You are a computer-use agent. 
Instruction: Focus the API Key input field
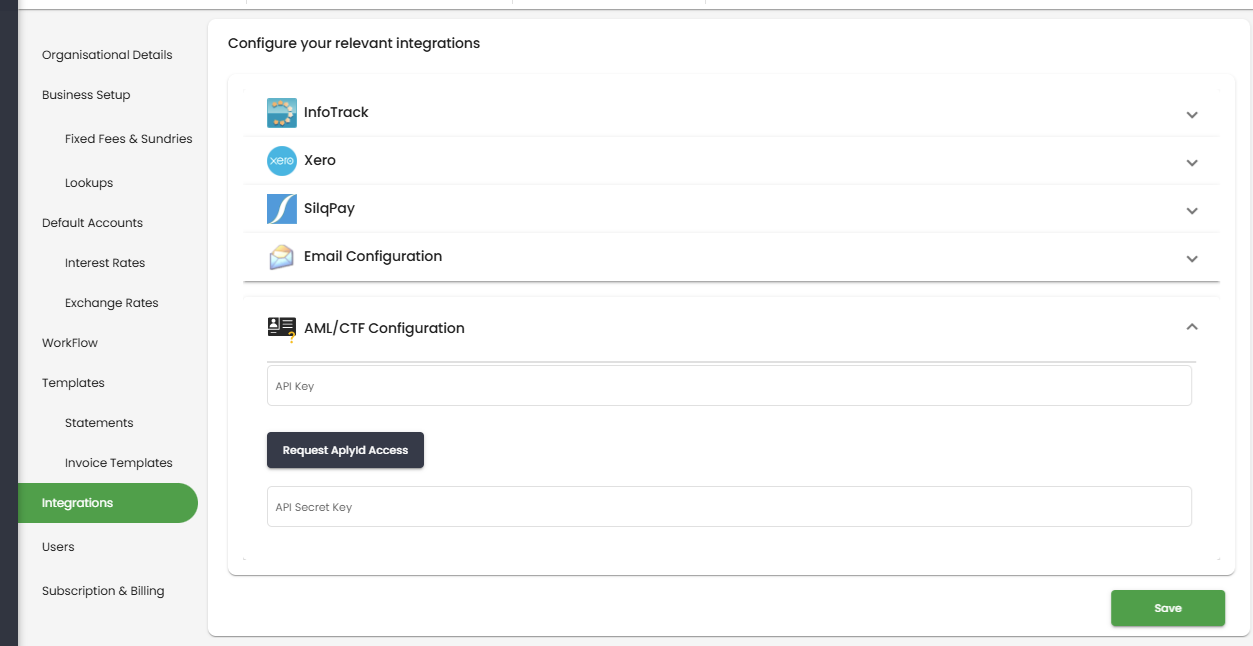pos(729,385)
